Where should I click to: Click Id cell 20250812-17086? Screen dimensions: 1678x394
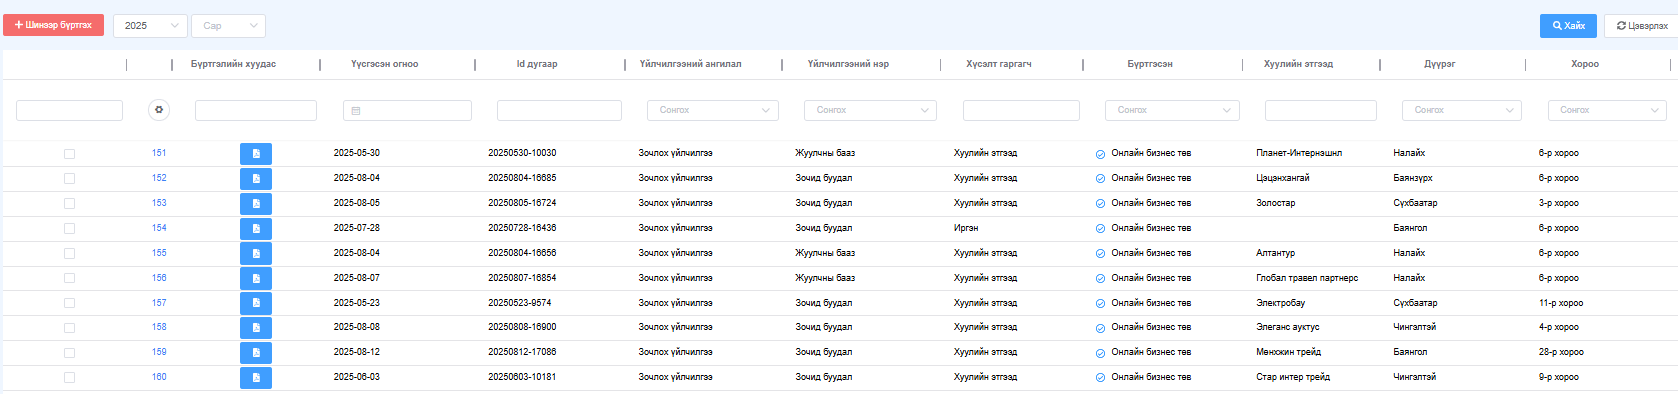522,352
